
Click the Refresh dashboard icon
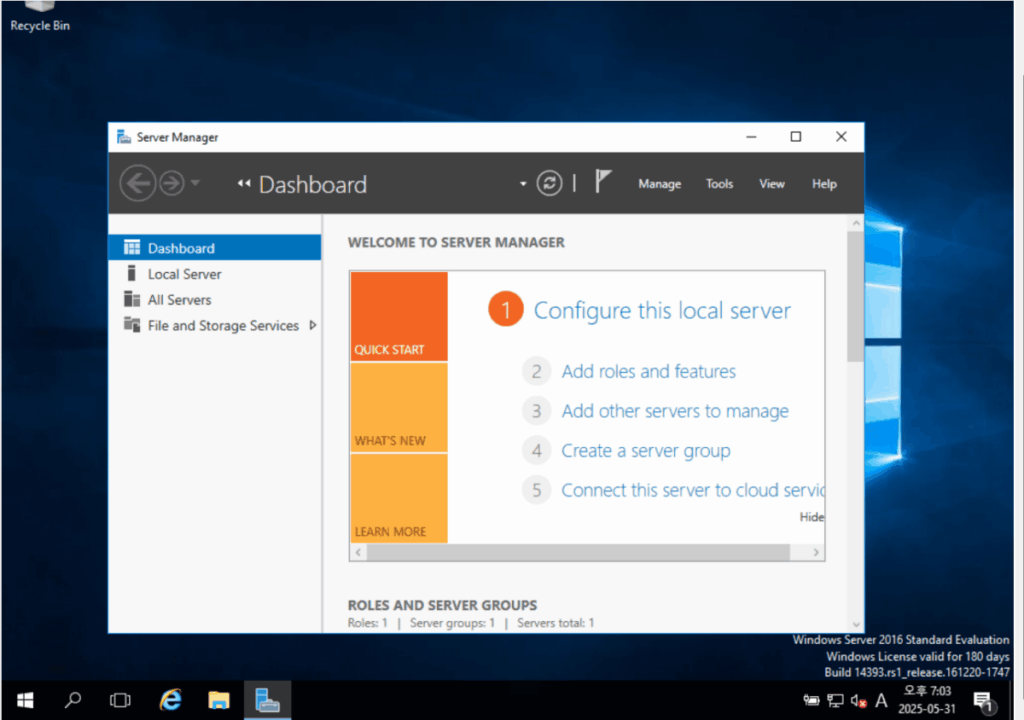coord(549,184)
